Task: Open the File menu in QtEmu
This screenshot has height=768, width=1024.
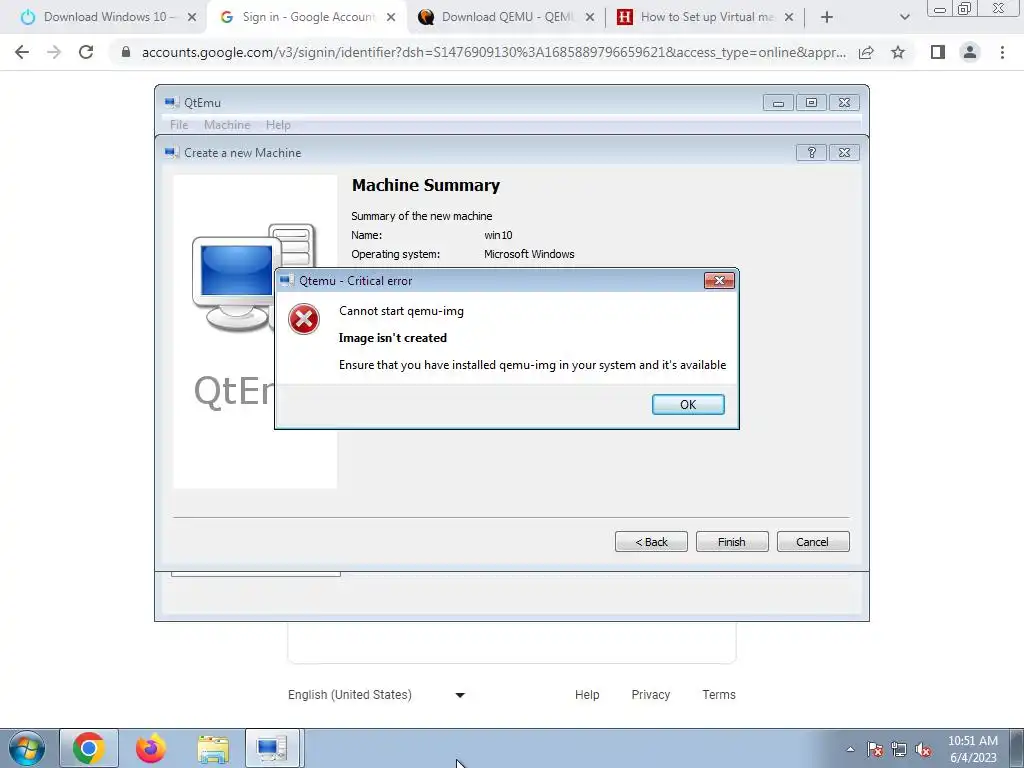Action: pyautogui.click(x=179, y=125)
